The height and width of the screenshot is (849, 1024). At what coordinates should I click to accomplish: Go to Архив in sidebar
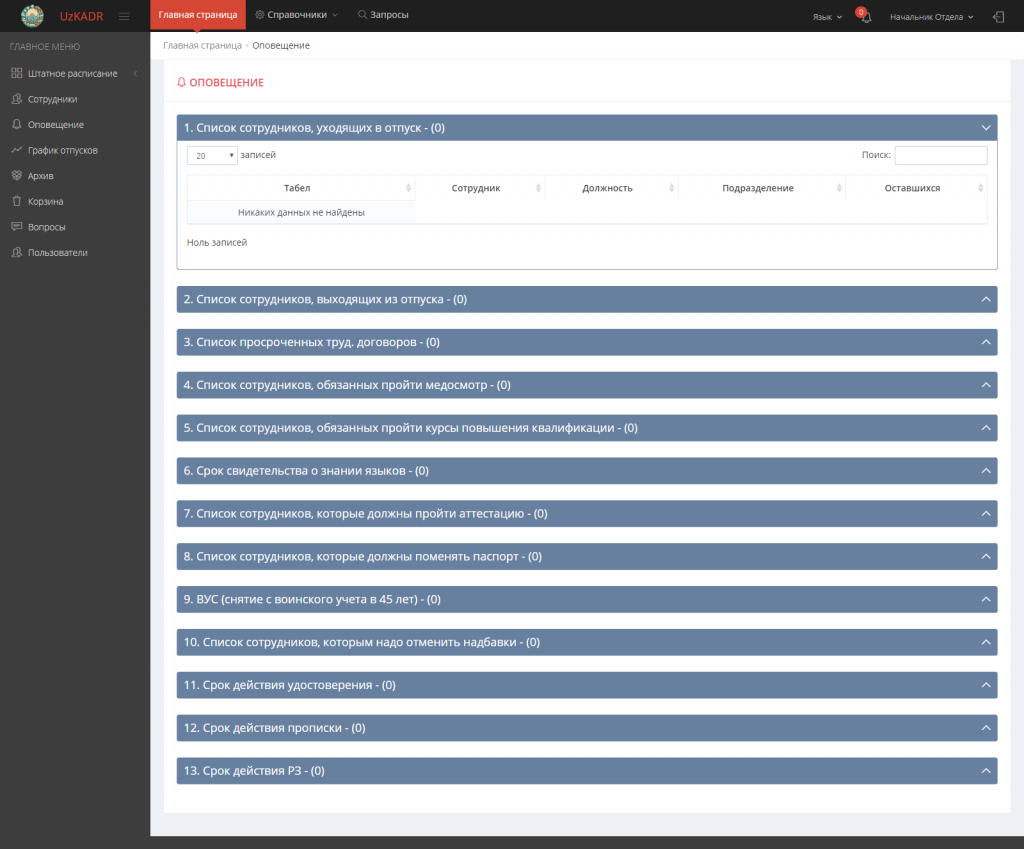pyautogui.click(x=41, y=176)
